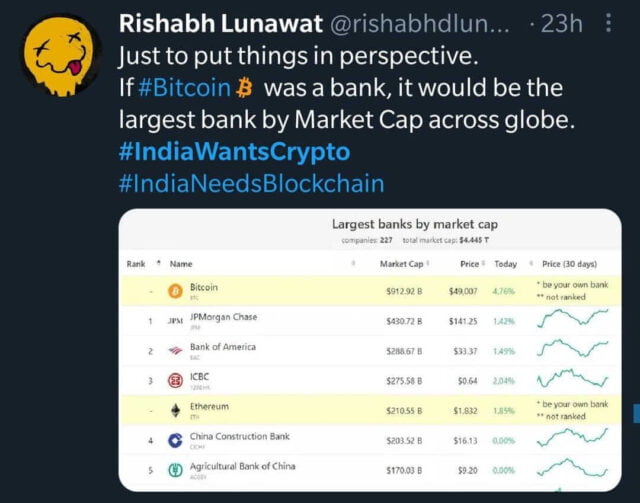
Task: Open JPMorgan Chase 30-day price chart
Action: [572, 321]
